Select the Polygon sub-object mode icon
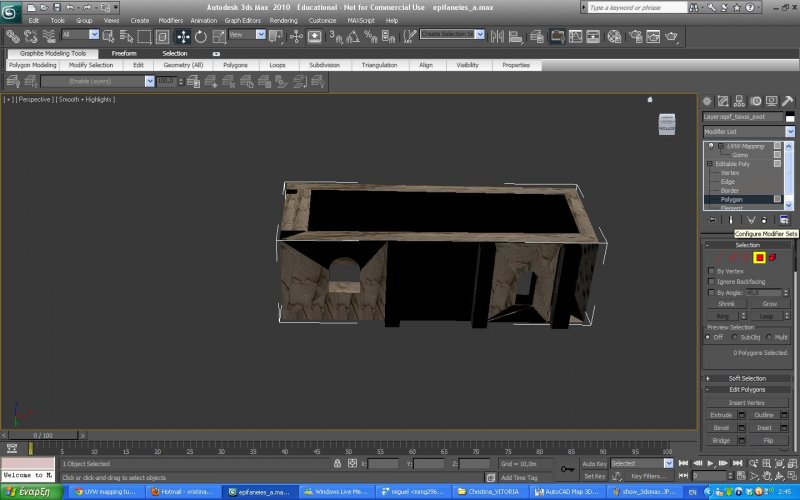Image resolution: width=800 pixels, height=500 pixels. pos(759,258)
